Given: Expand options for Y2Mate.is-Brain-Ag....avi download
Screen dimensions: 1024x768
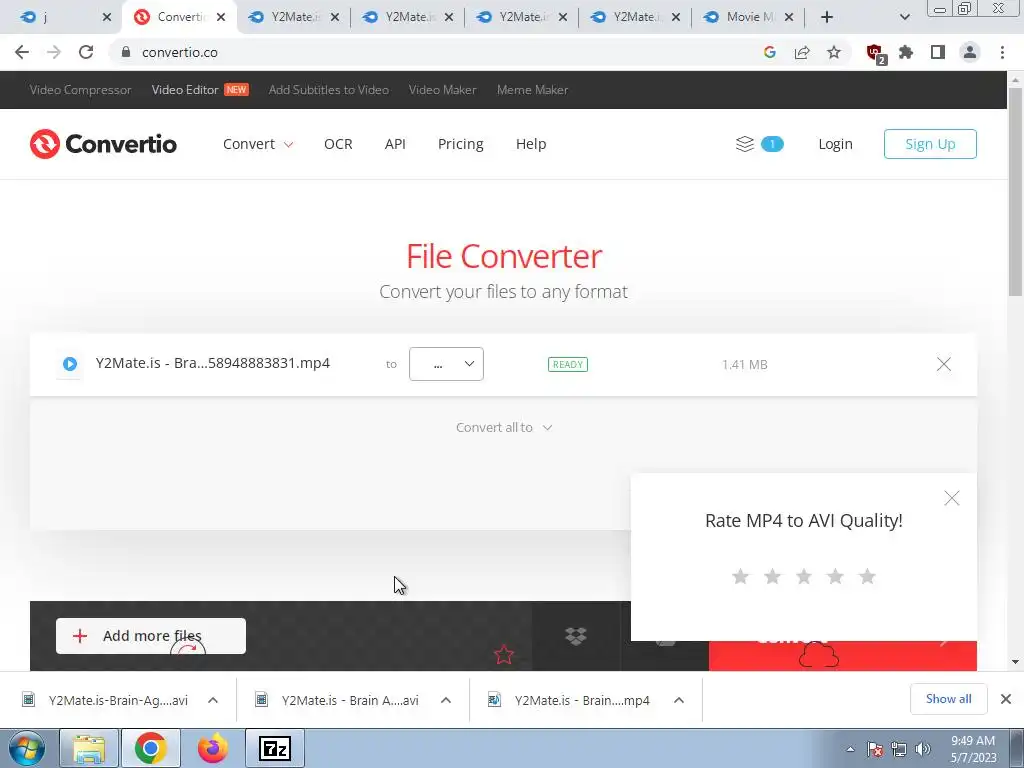Looking at the screenshot, I should pyautogui.click(x=213, y=700).
